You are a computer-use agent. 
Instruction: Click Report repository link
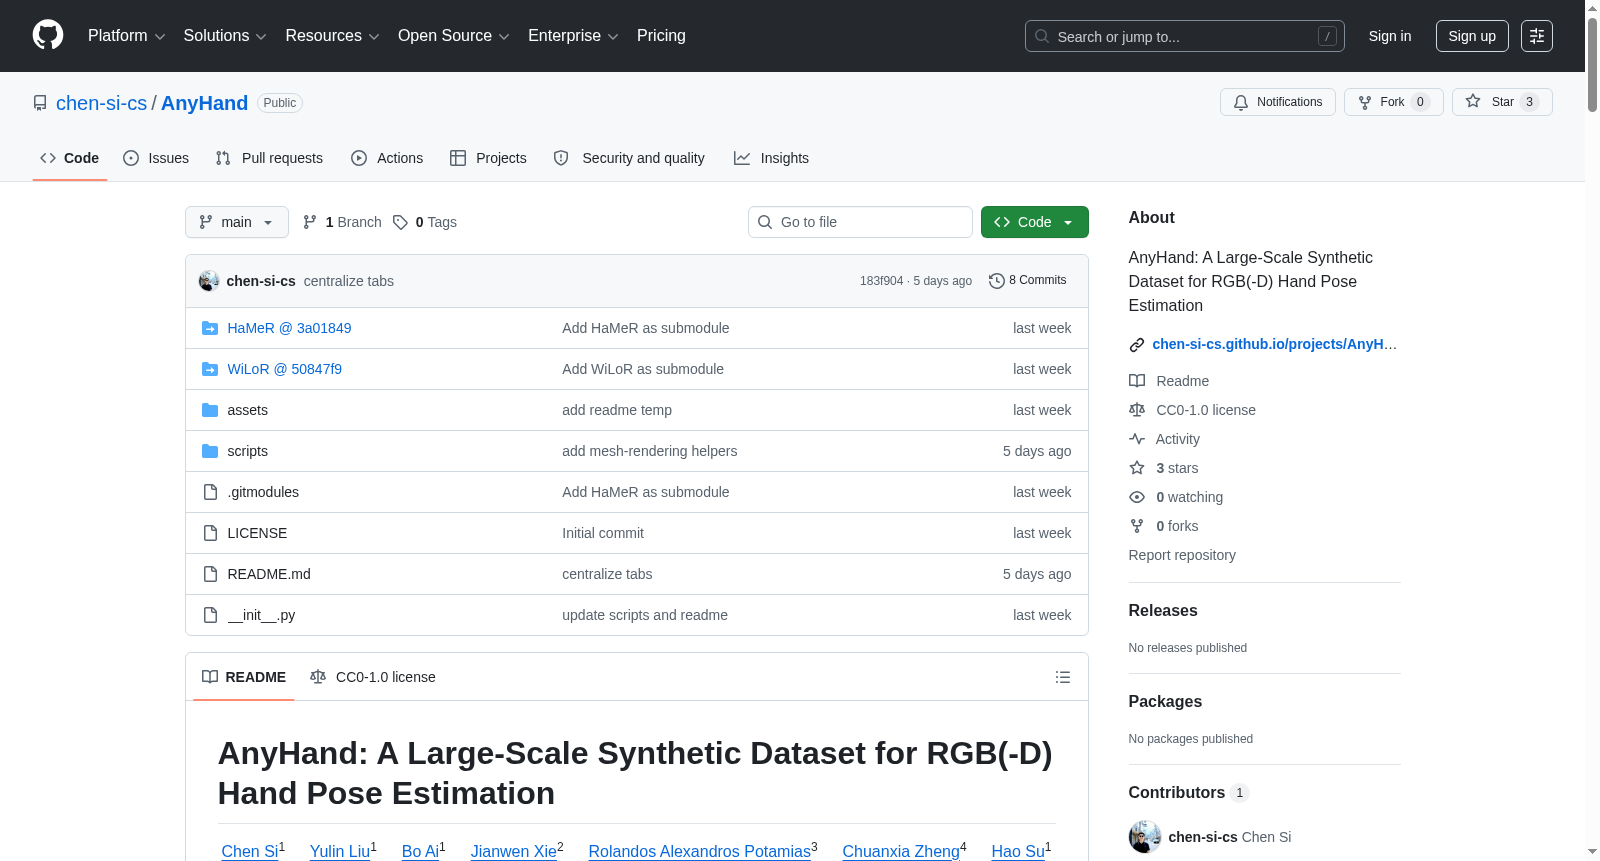click(1182, 555)
